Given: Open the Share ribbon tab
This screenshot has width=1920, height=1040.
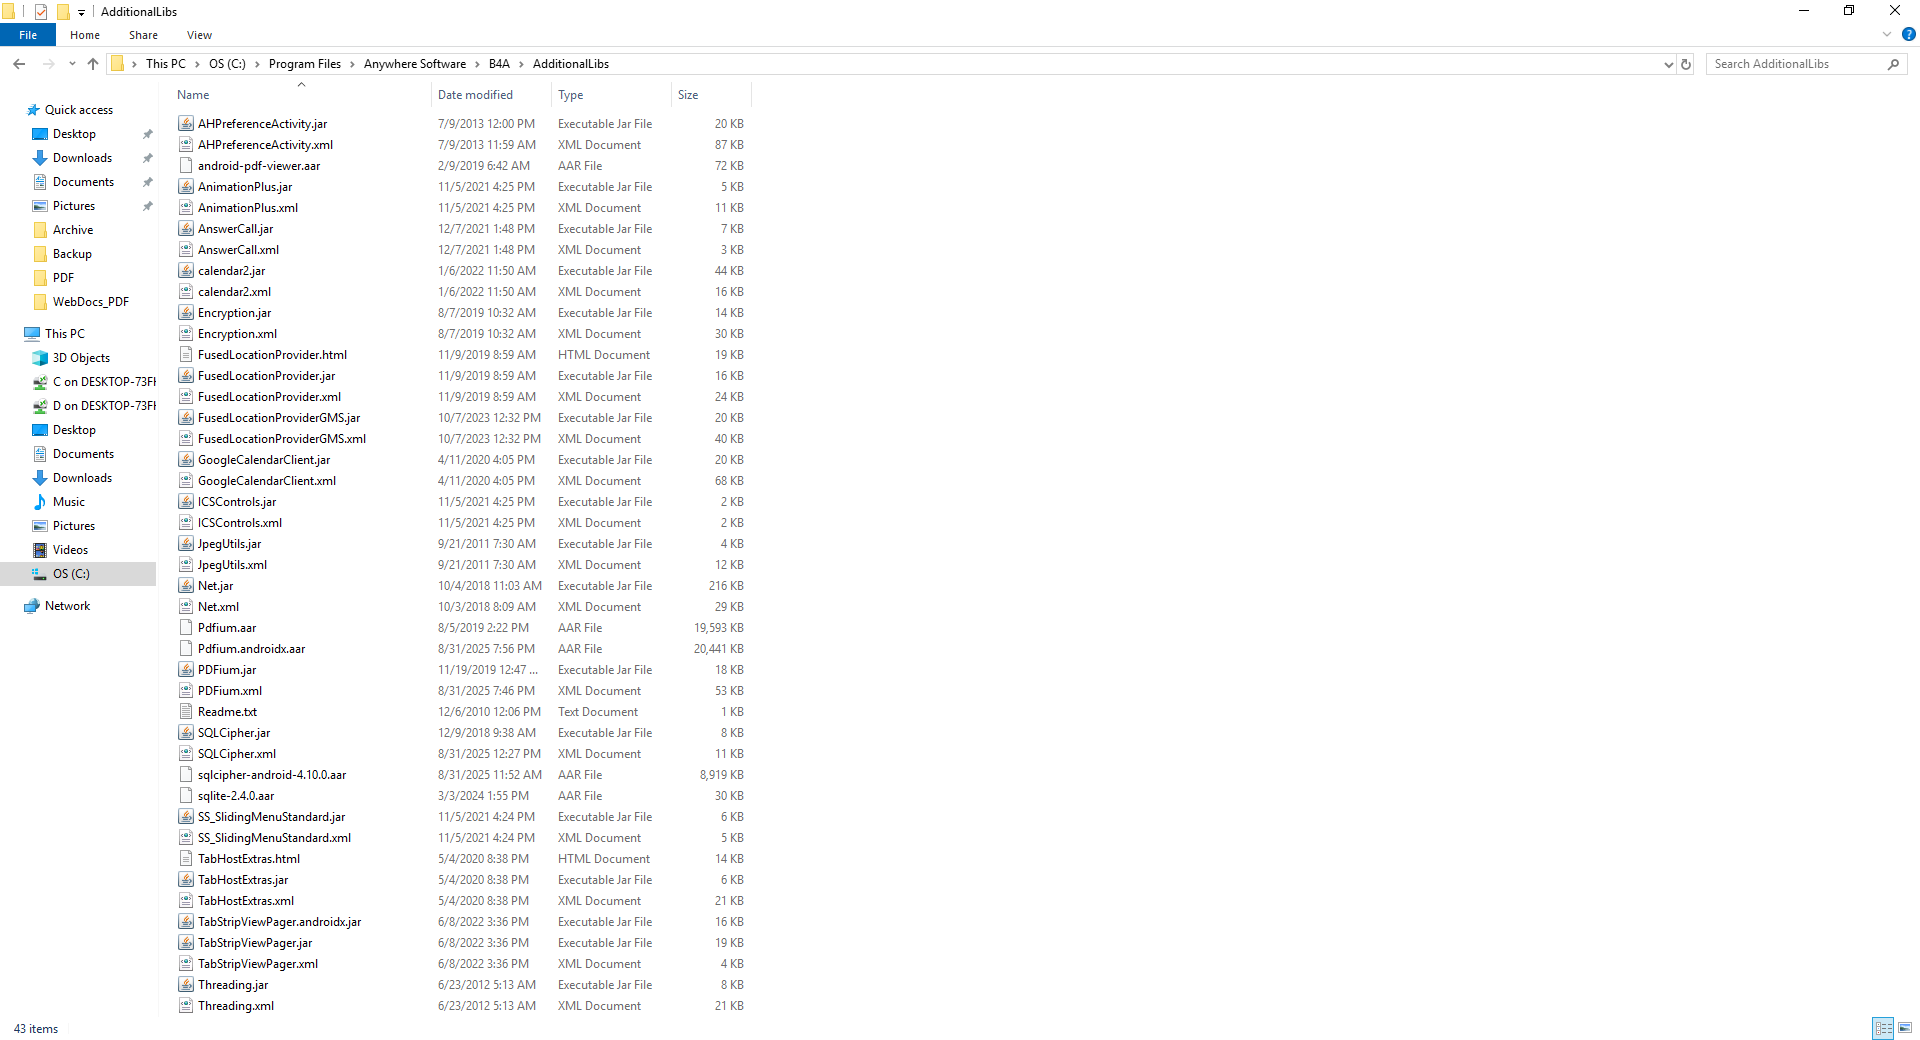Looking at the screenshot, I should tap(143, 35).
